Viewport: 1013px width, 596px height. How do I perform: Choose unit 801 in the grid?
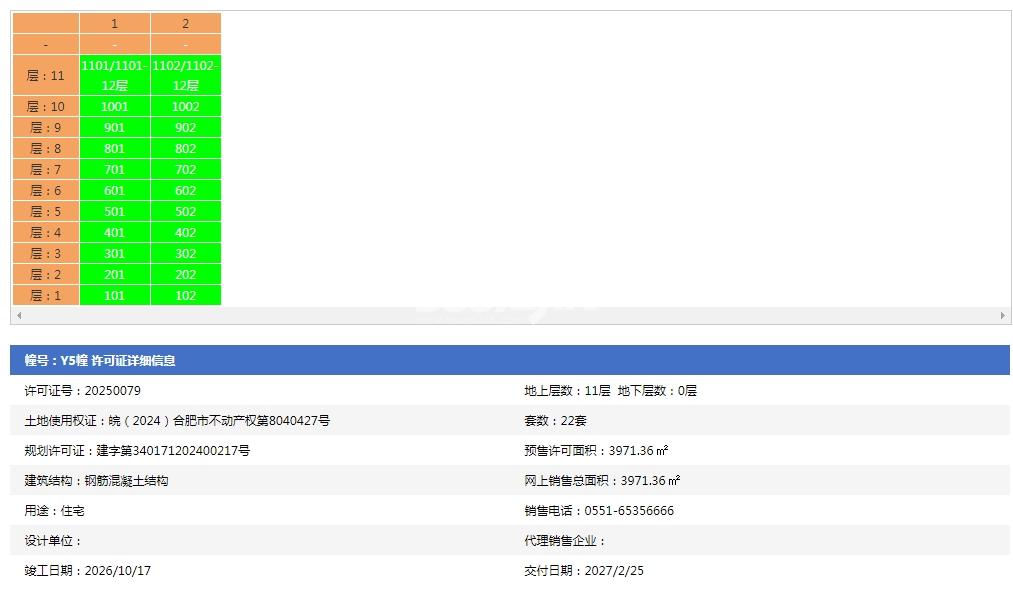point(114,149)
